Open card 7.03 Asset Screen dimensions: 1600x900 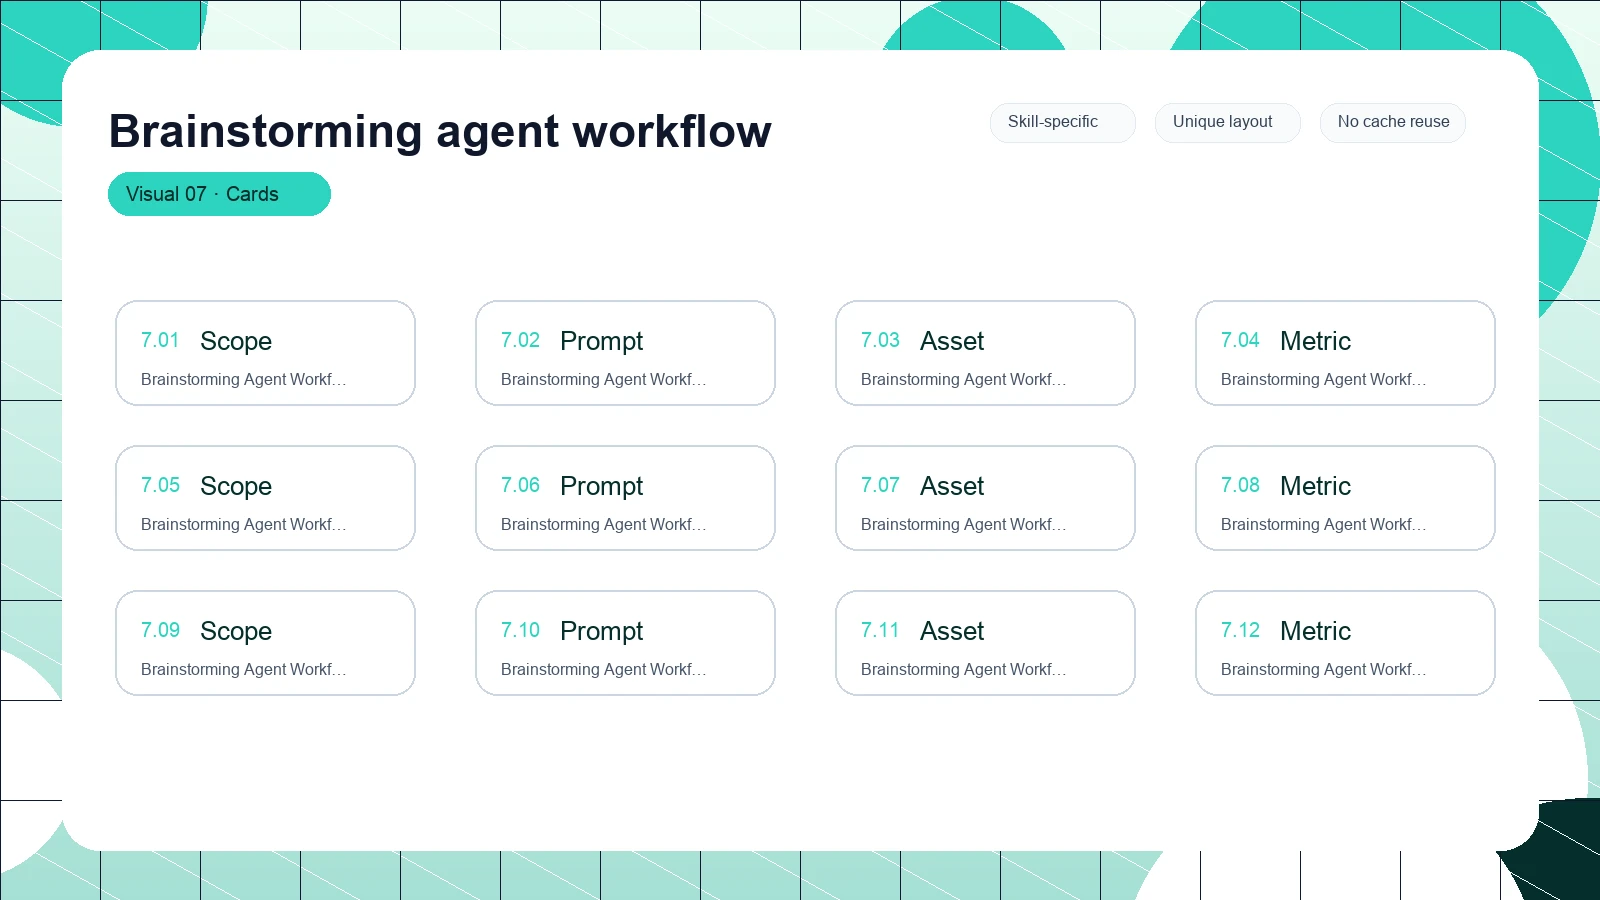click(985, 353)
